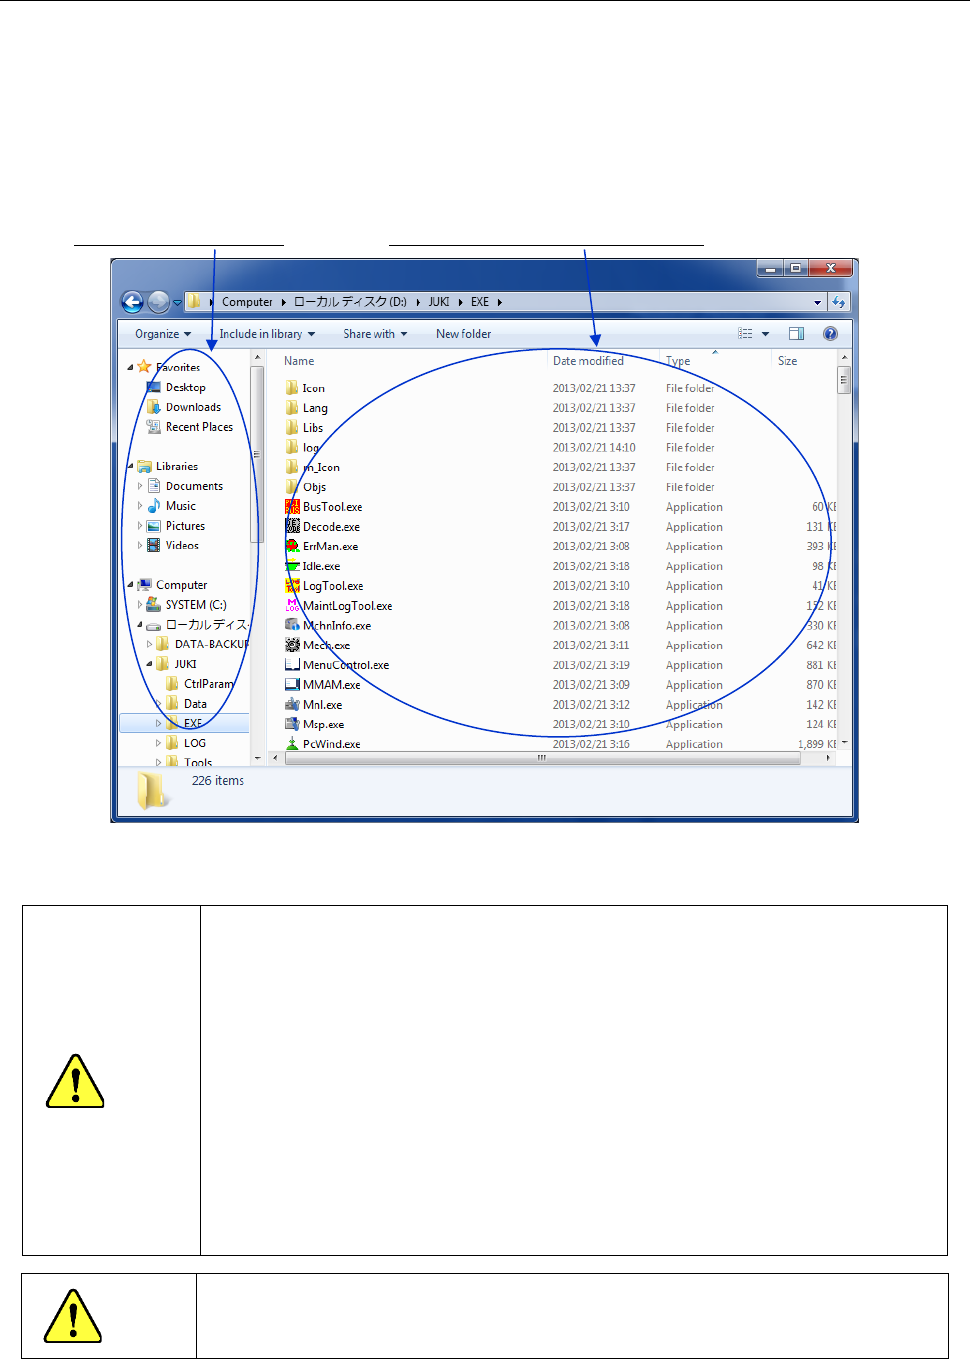Viewport: 970px width, 1359px height.
Task: Open Downloads in Favorites
Action: pos(184,407)
